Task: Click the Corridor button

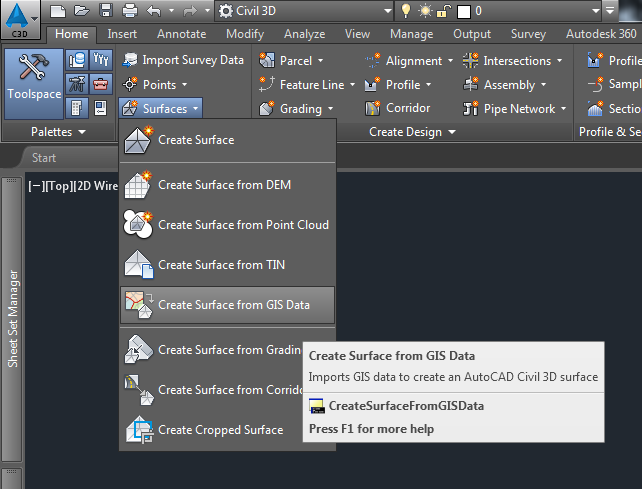Action: point(398,108)
